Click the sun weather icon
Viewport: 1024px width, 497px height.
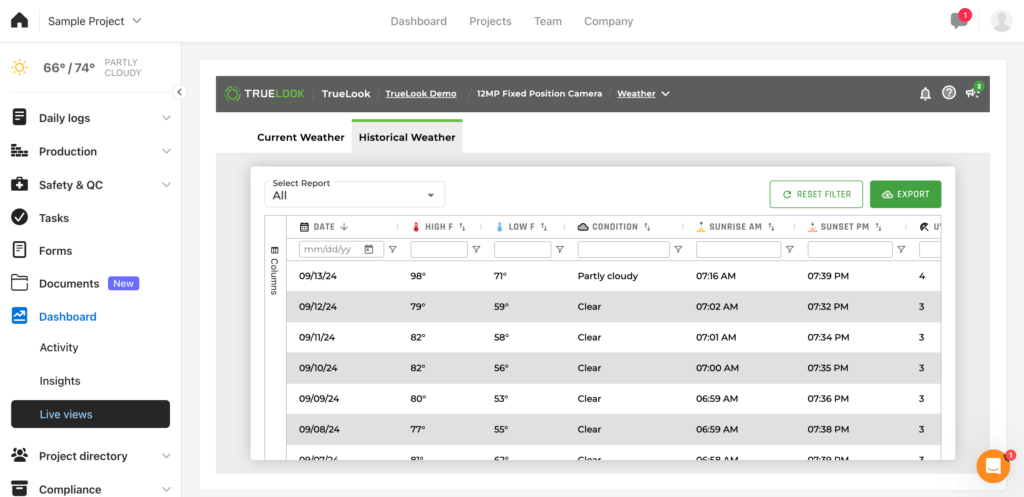point(20,67)
